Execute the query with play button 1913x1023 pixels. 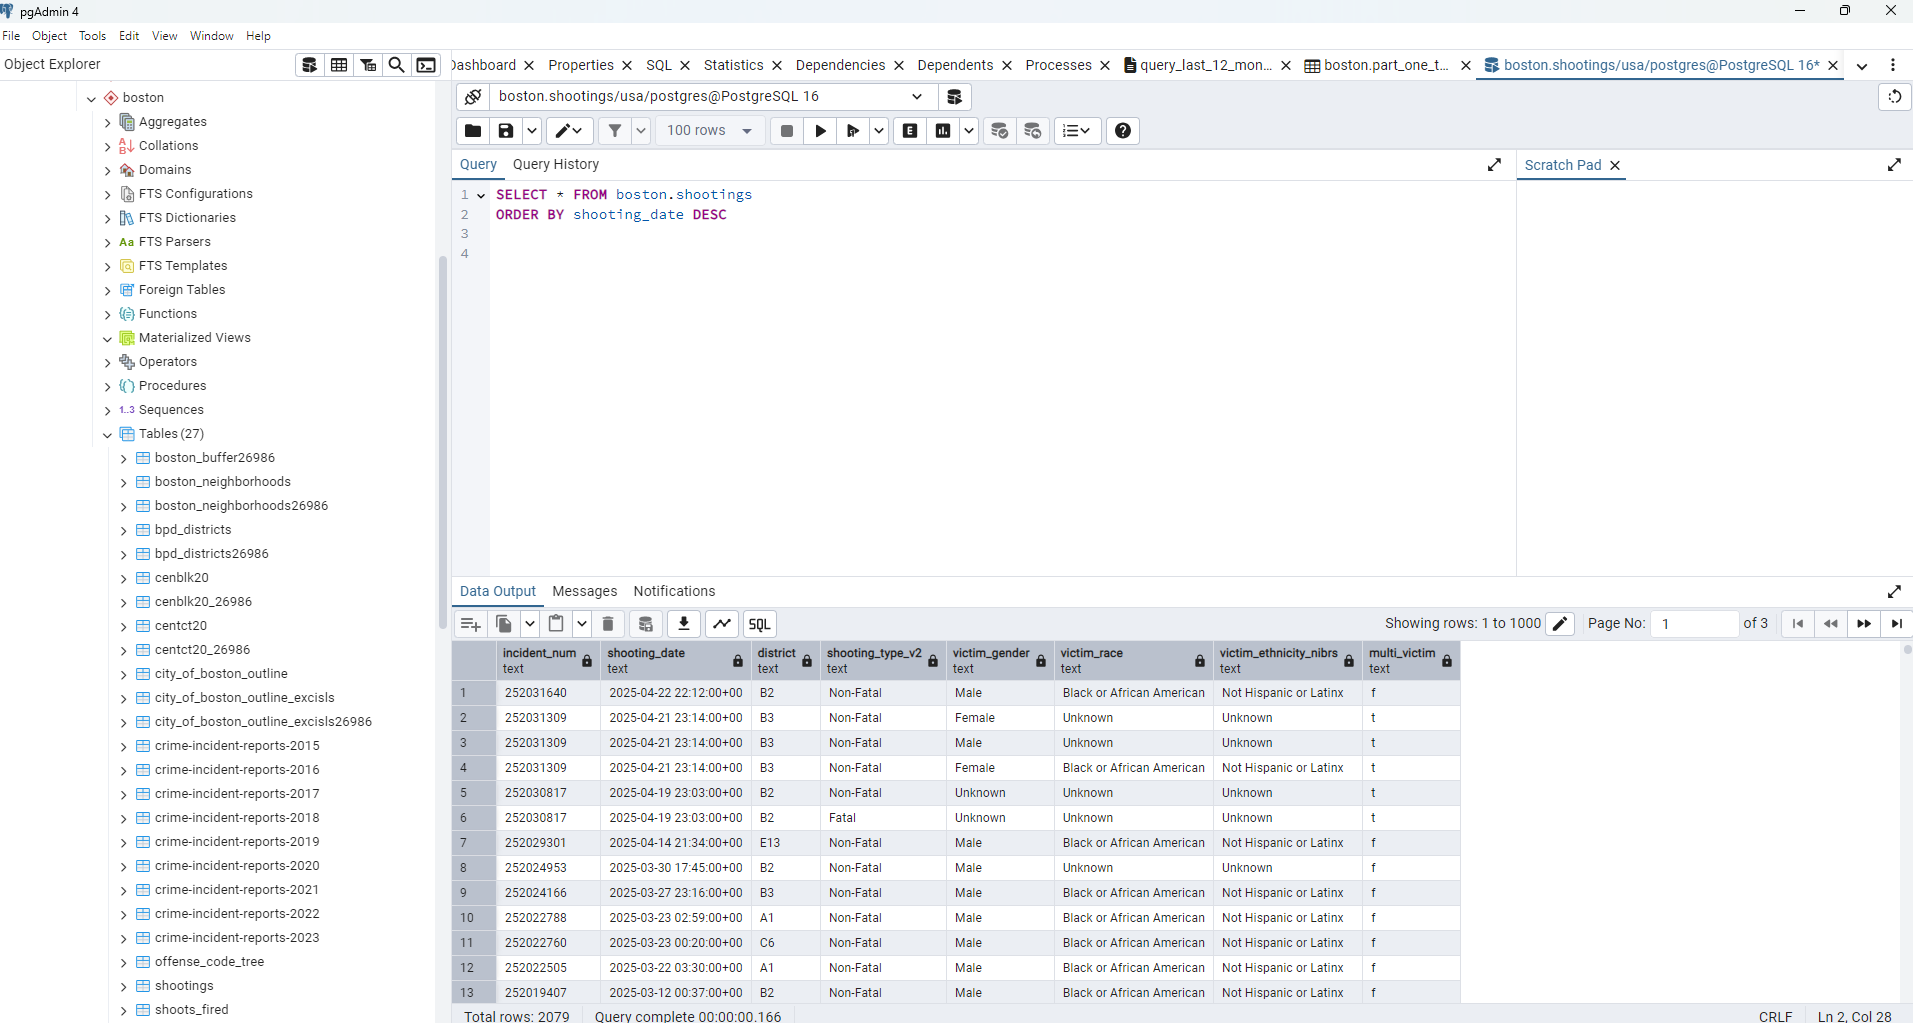[820, 131]
